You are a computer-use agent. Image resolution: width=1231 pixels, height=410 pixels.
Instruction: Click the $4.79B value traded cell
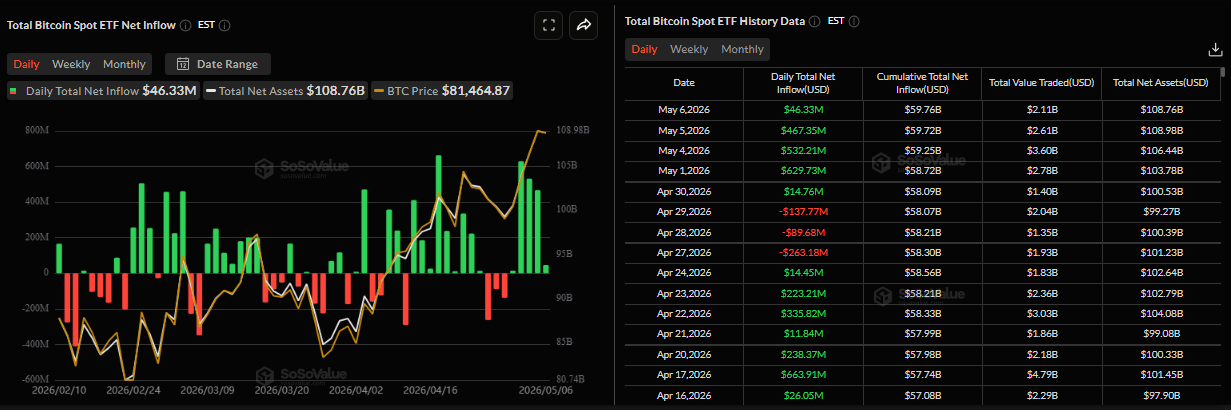pyautogui.click(x=1042, y=376)
